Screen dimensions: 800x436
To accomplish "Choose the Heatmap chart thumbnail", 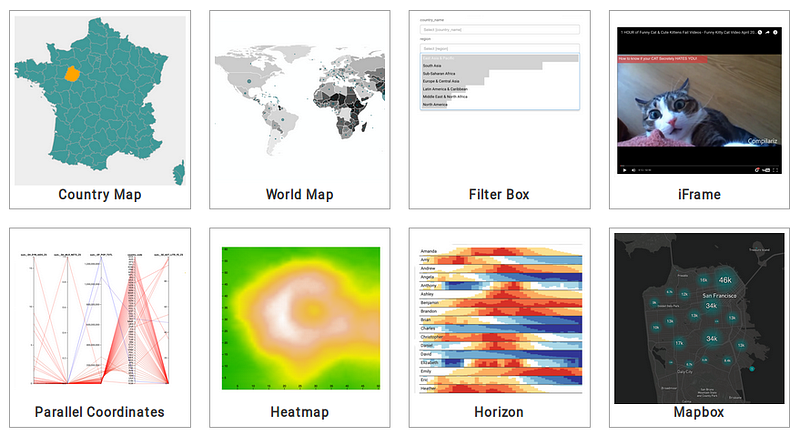I will (x=301, y=318).
